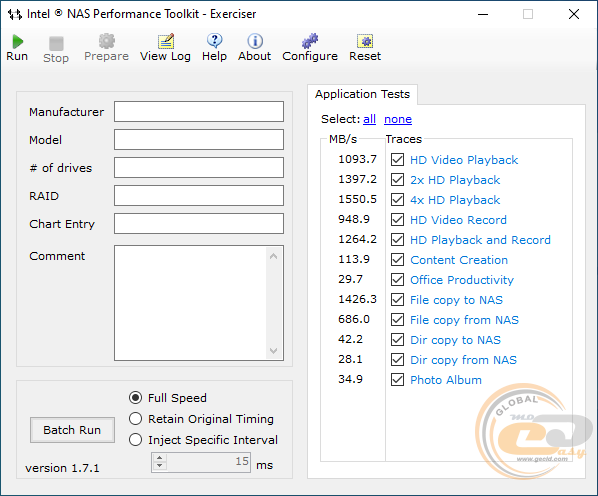598x496 pixels.
Task: Click the Batch Run button
Action: pos(72,430)
